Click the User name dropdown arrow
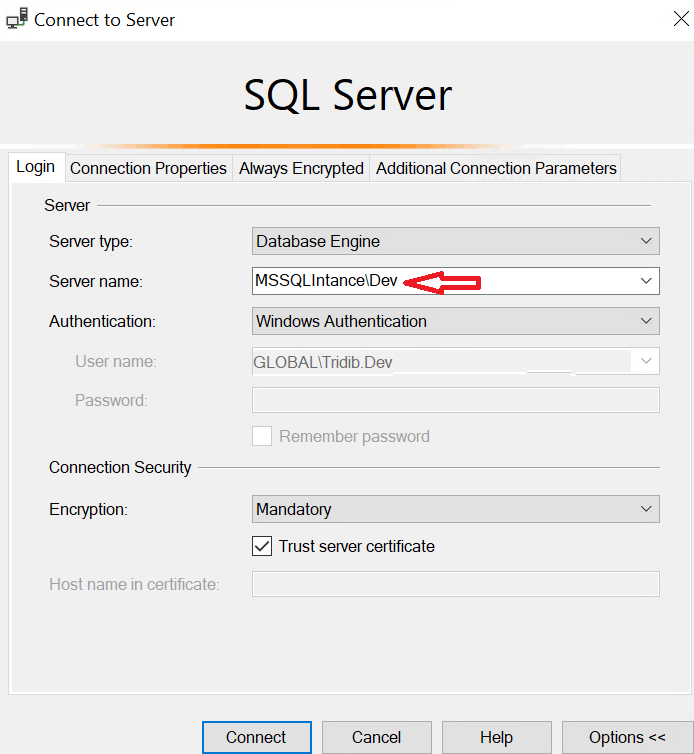This screenshot has width=694, height=754. coord(646,361)
